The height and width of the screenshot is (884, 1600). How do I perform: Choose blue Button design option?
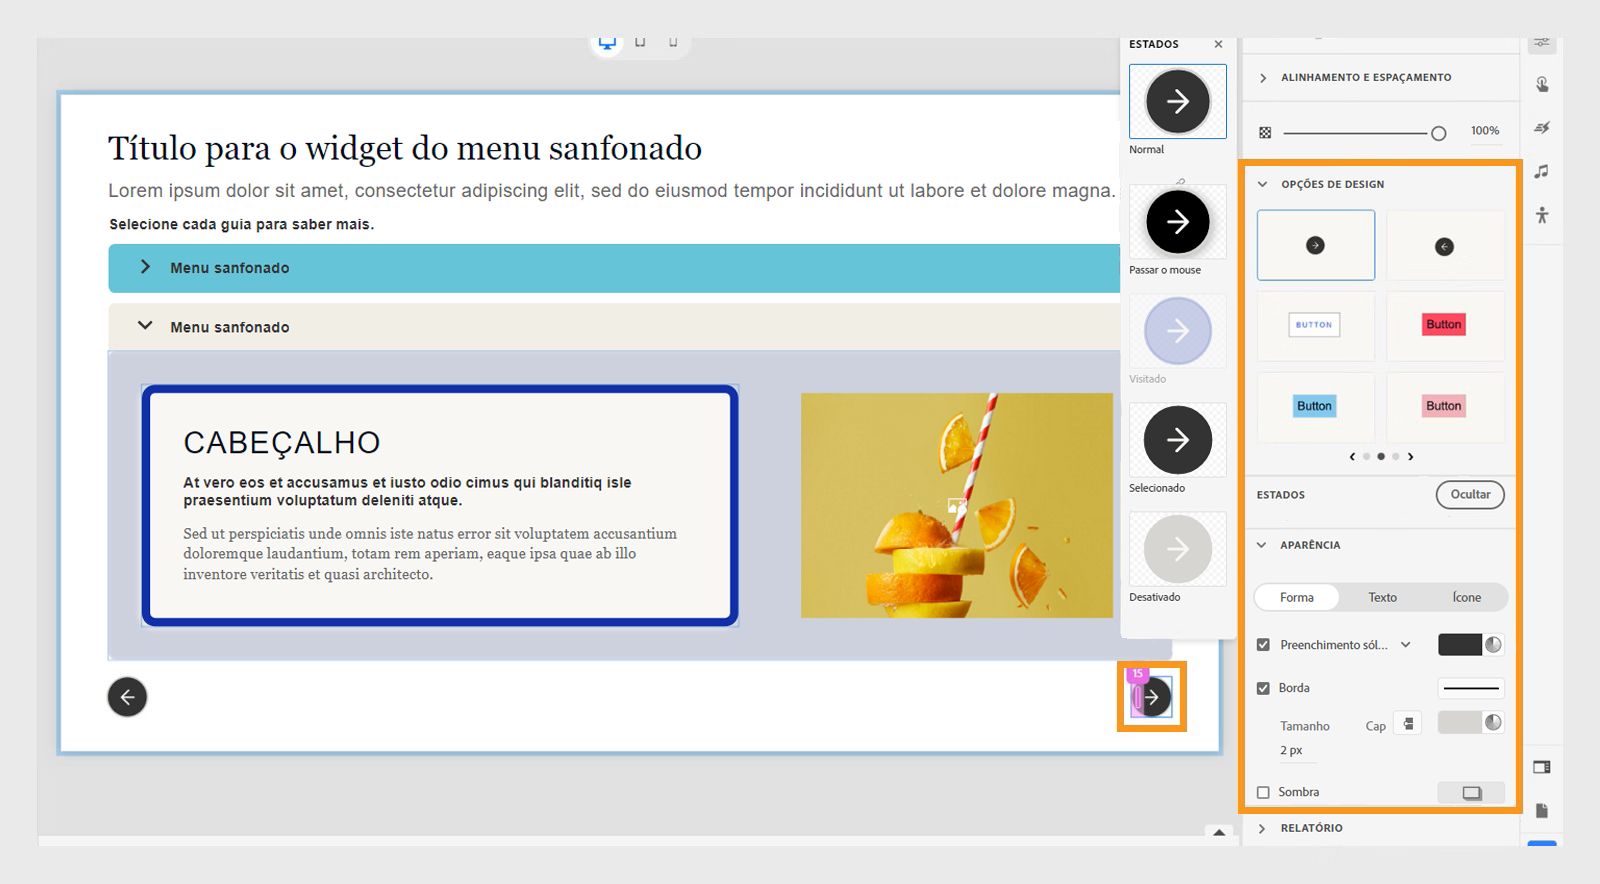[x=1316, y=406]
